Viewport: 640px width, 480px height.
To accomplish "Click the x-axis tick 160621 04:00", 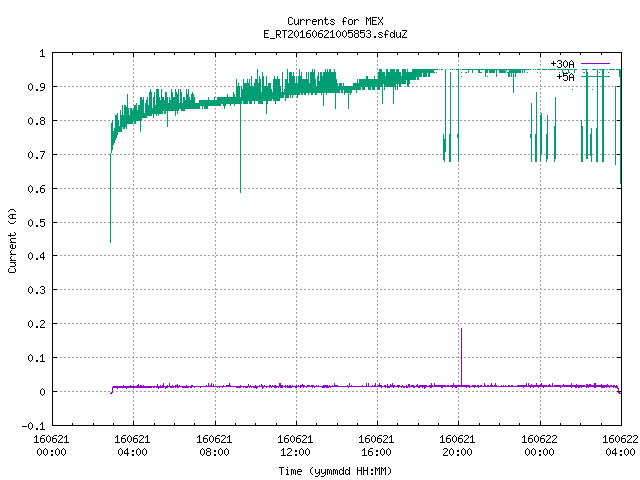I will click(132, 446).
